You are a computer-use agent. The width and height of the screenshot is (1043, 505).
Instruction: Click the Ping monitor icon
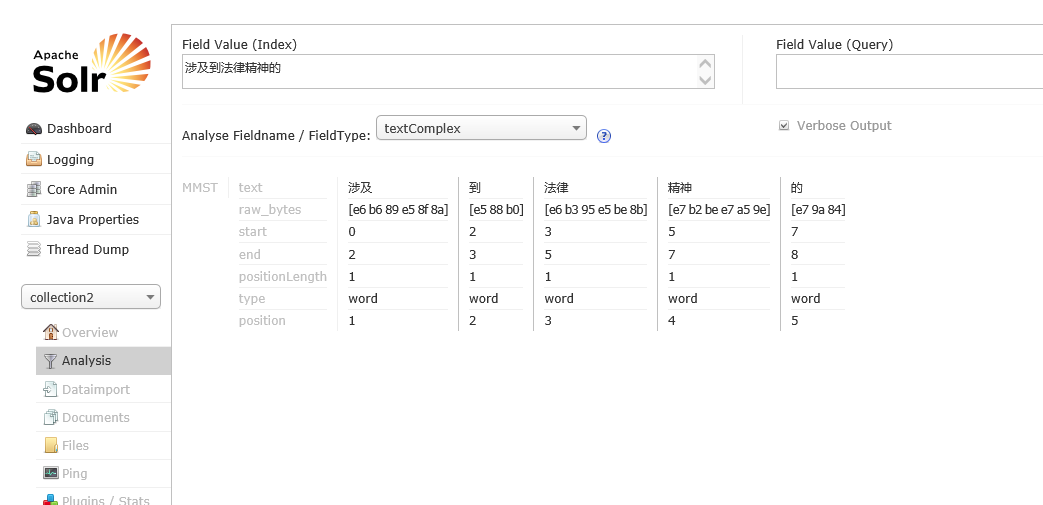pyautogui.click(x=51, y=473)
